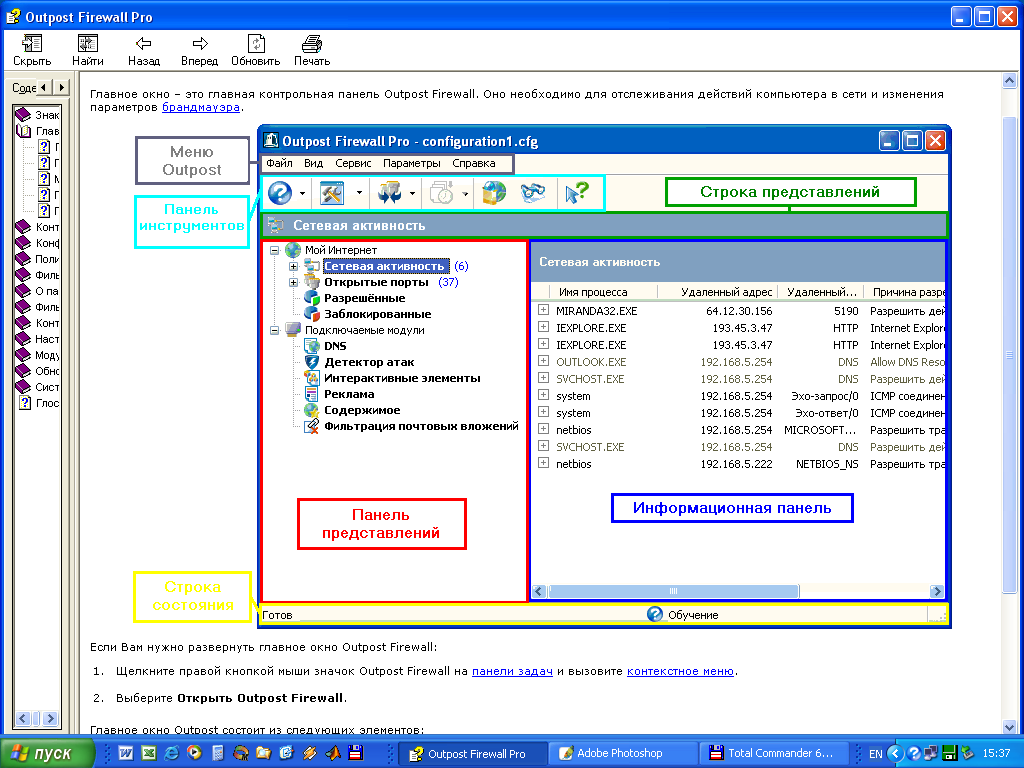This screenshot has height=768, width=1024.
Task: Click the help page vertical scrollbar down arrow
Action: [x=1010, y=727]
